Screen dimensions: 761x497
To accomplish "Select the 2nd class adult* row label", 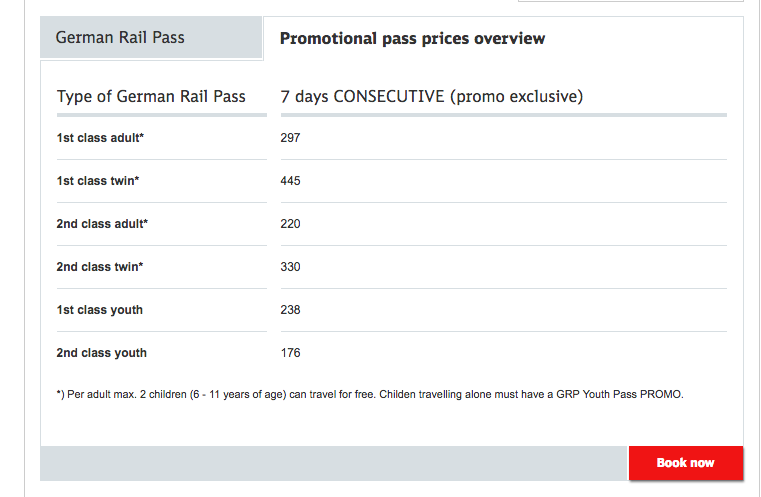I will coord(102,224).
